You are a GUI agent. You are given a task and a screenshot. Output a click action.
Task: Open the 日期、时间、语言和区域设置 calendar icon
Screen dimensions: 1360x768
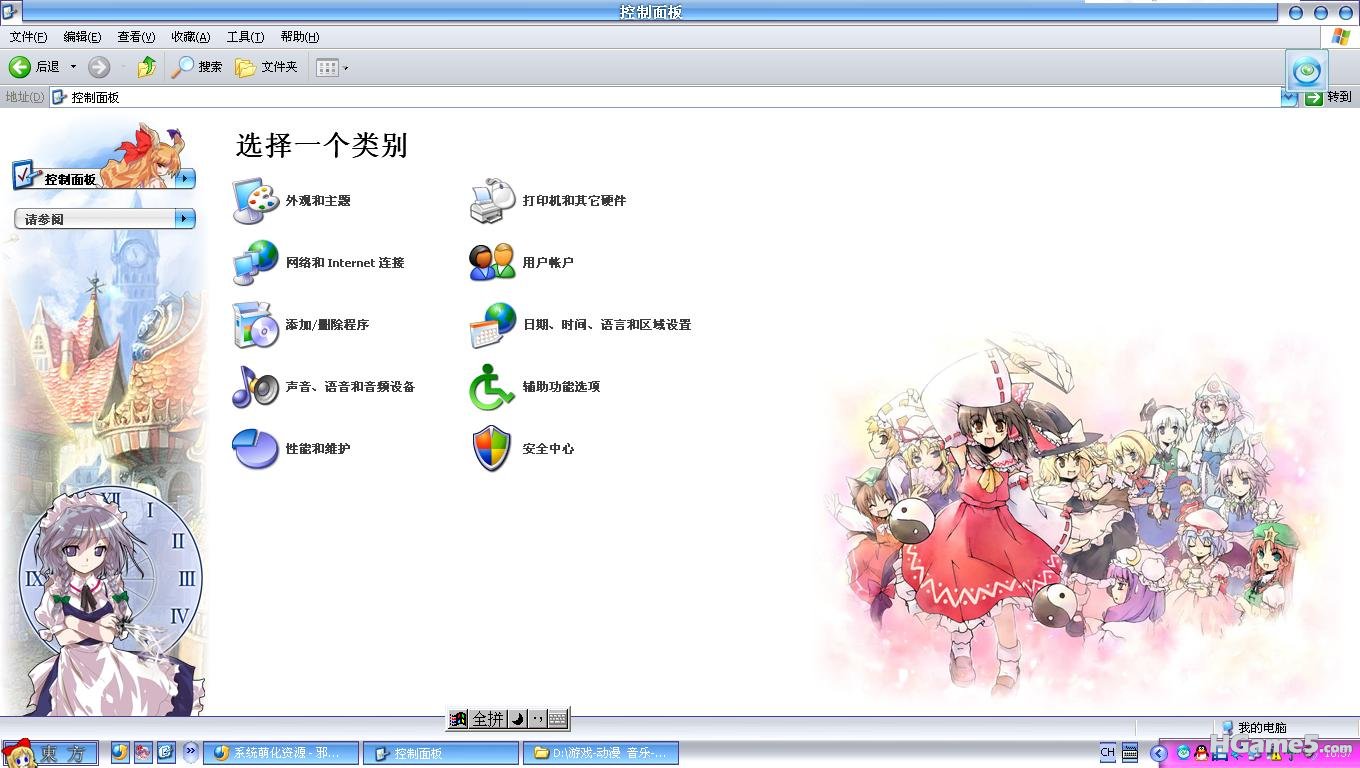(x=493, y=325)
